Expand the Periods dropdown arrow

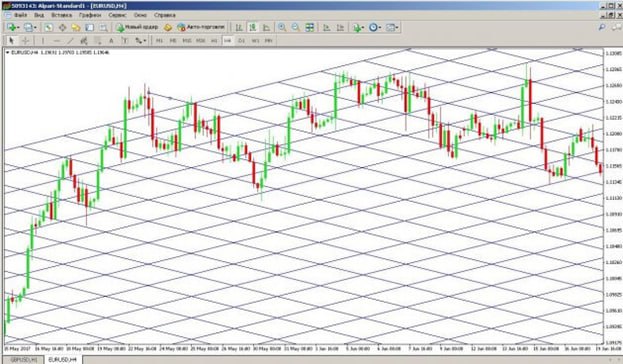pyautogui.click(x=380, y=27)
